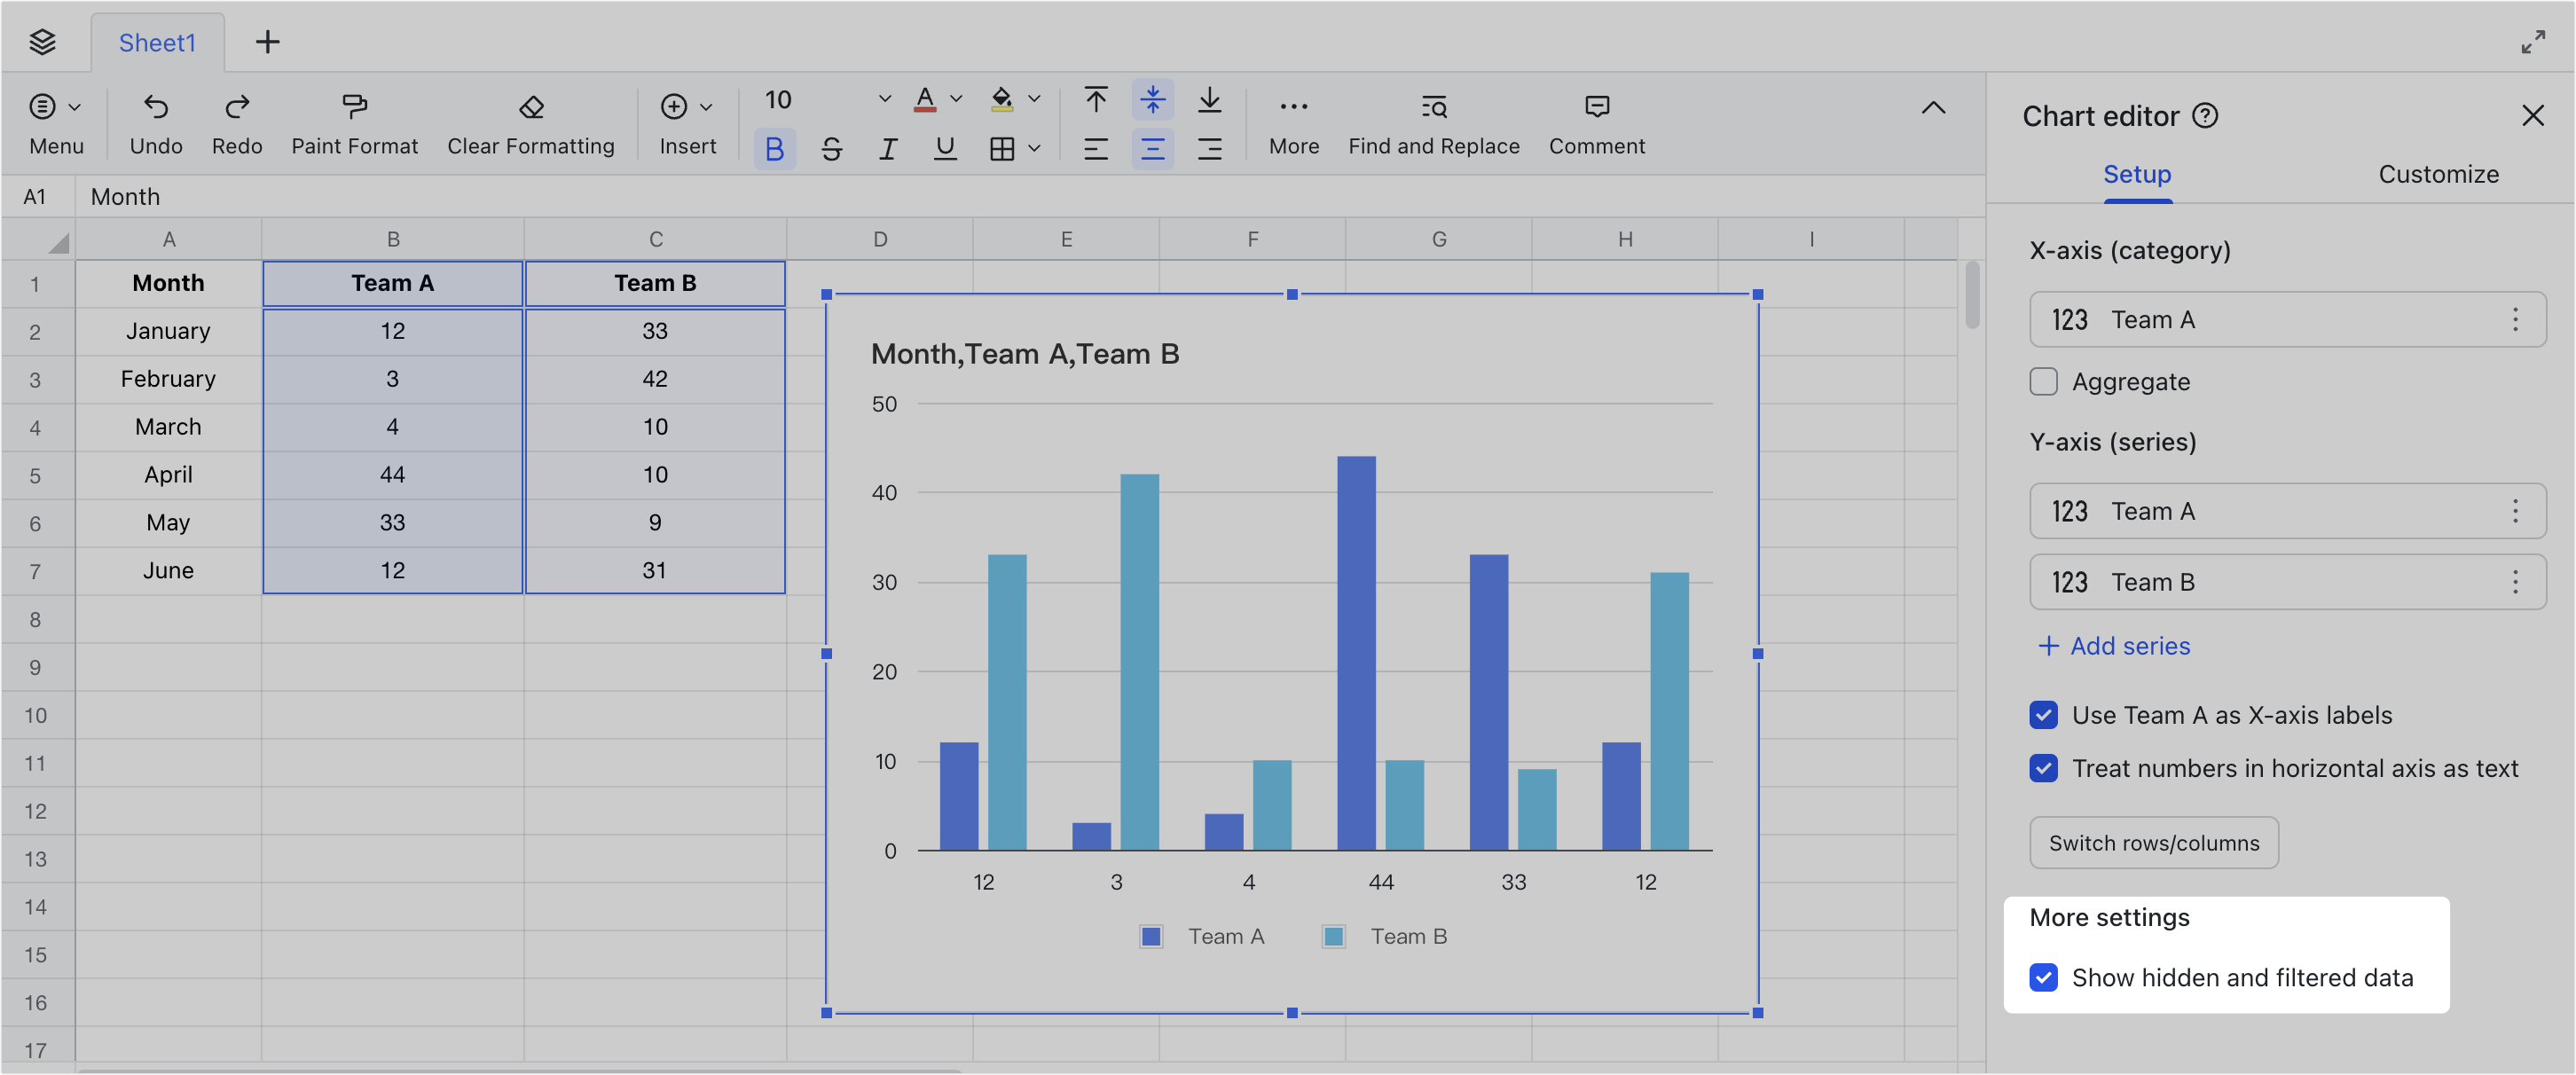Open the font size dropdown
The height and width of the screenshot is (1075, 2576).
pyautogui.click(x=884, y=99)
